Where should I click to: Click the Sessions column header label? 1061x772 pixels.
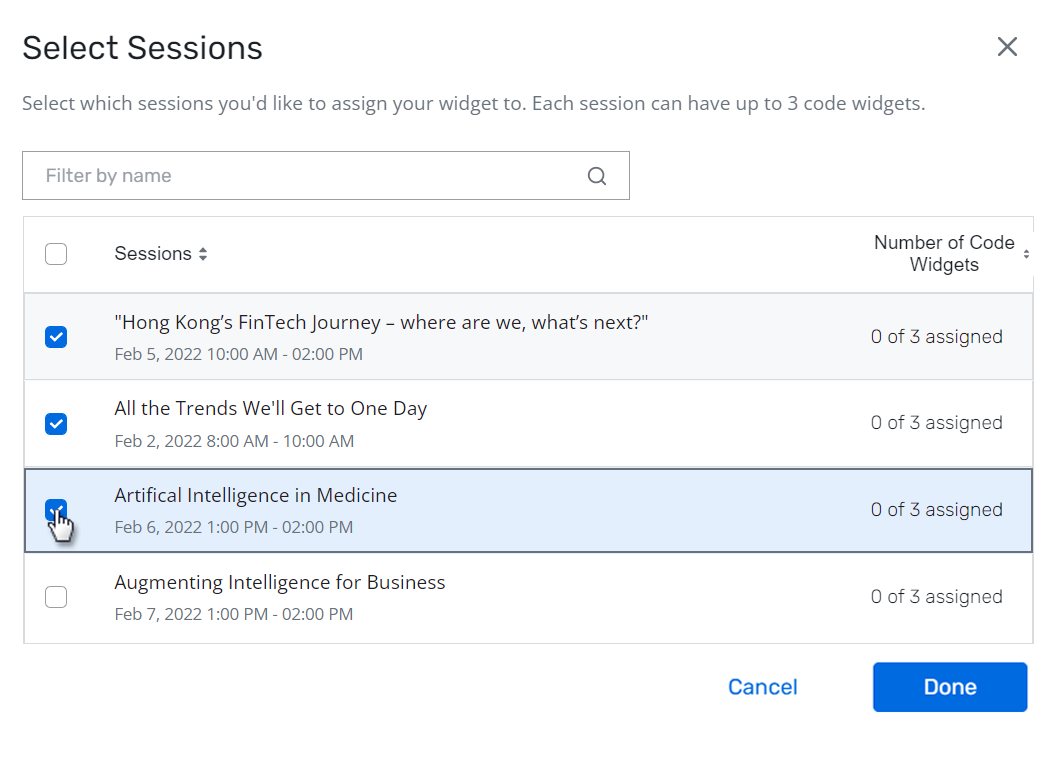pyautogui.click(x=152, y=254)
